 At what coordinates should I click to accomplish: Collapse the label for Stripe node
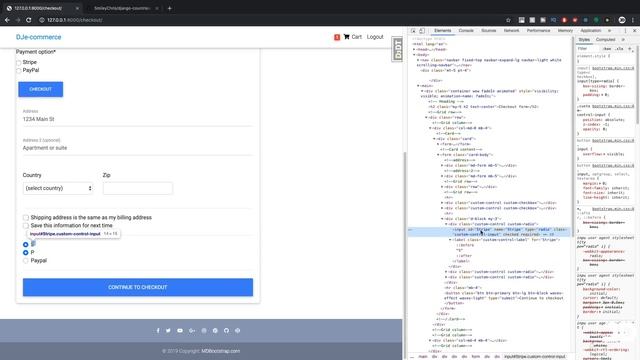pyautogui.click(x=450, y=240)
